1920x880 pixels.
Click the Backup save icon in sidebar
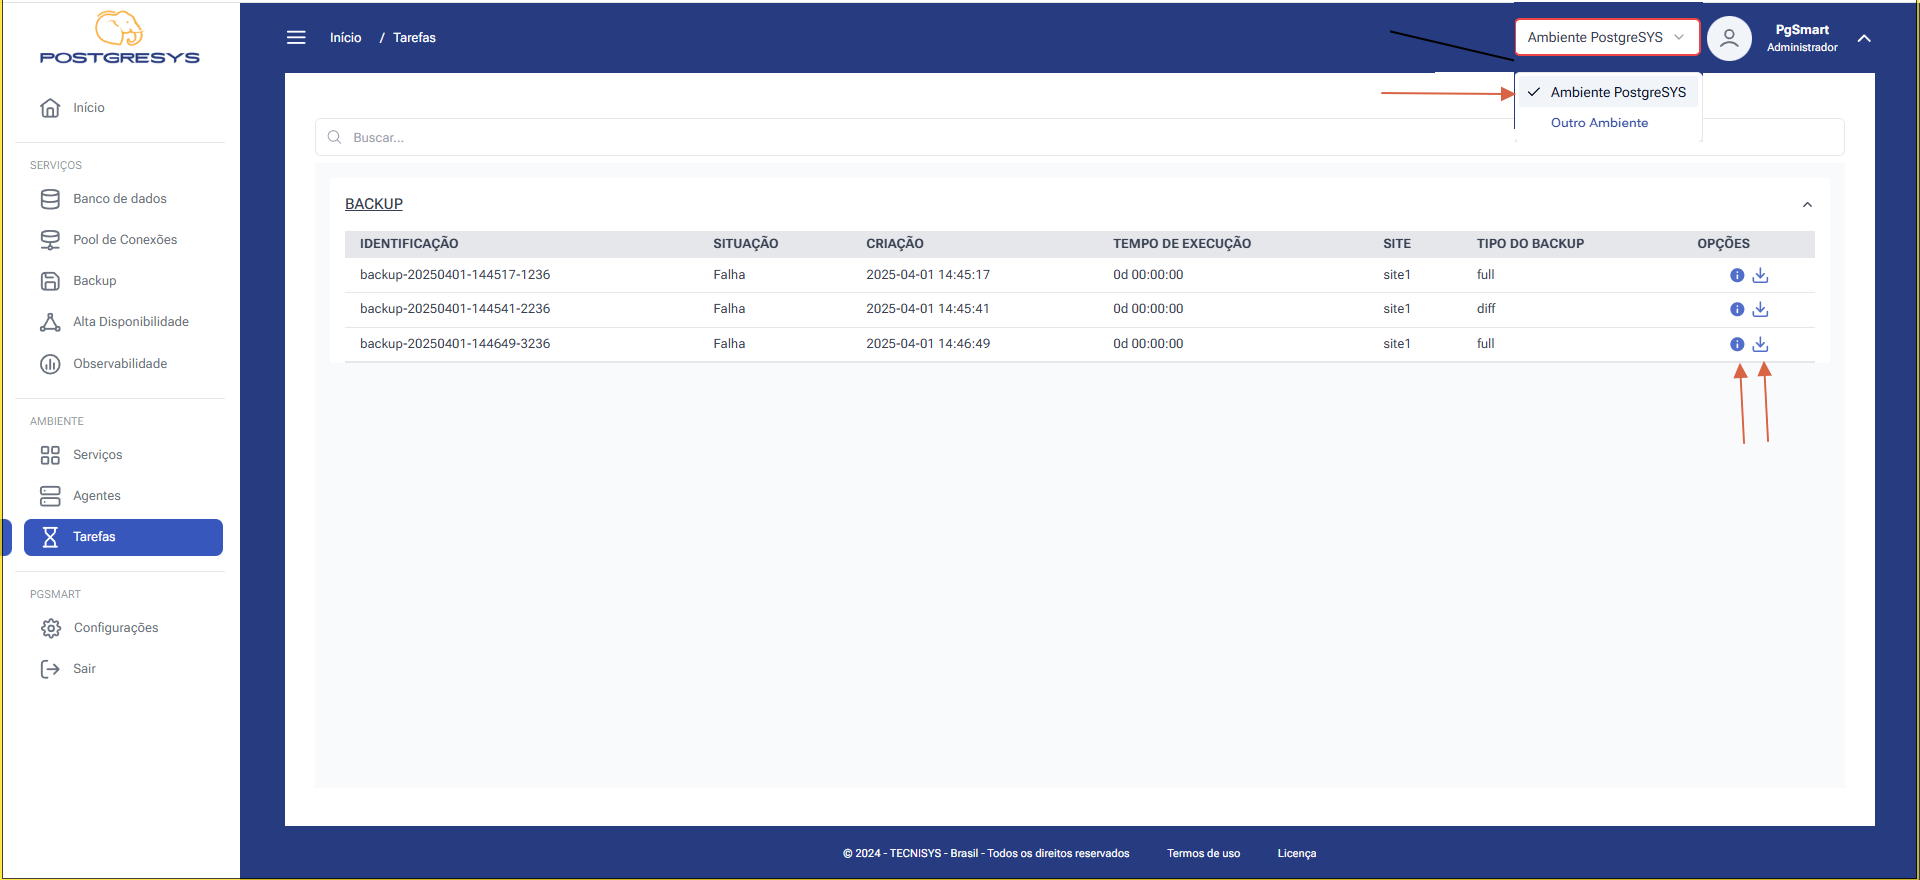coord(50,281)
